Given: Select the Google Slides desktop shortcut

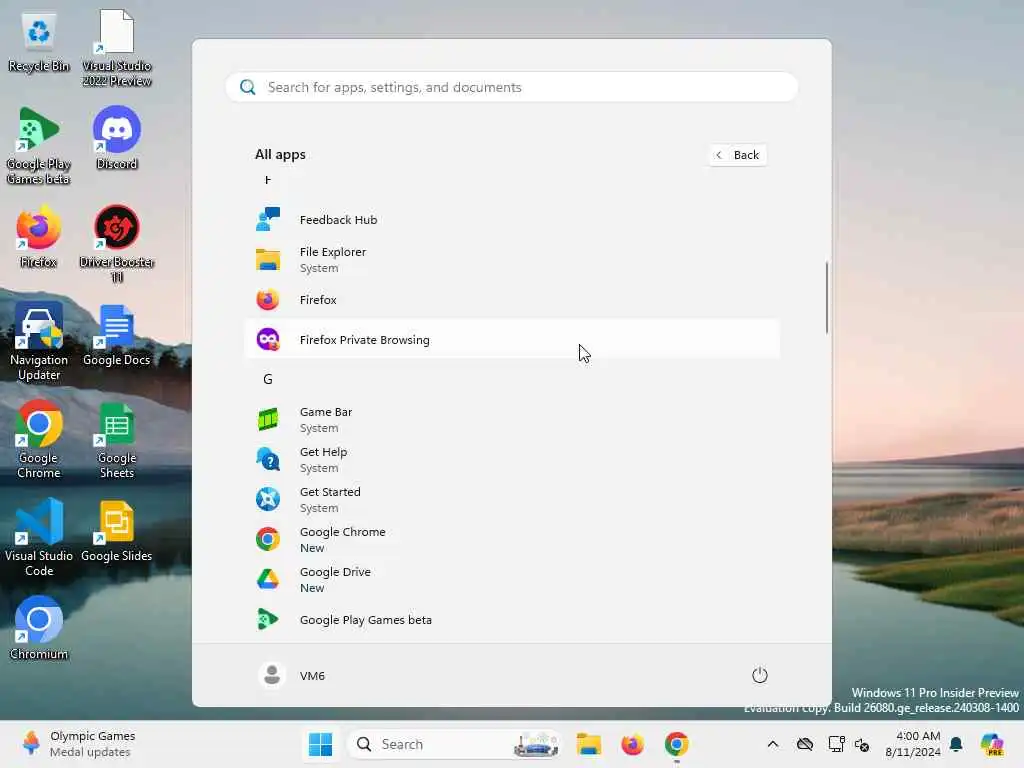Looking at the screenshot, I should [x=117, y=530].
